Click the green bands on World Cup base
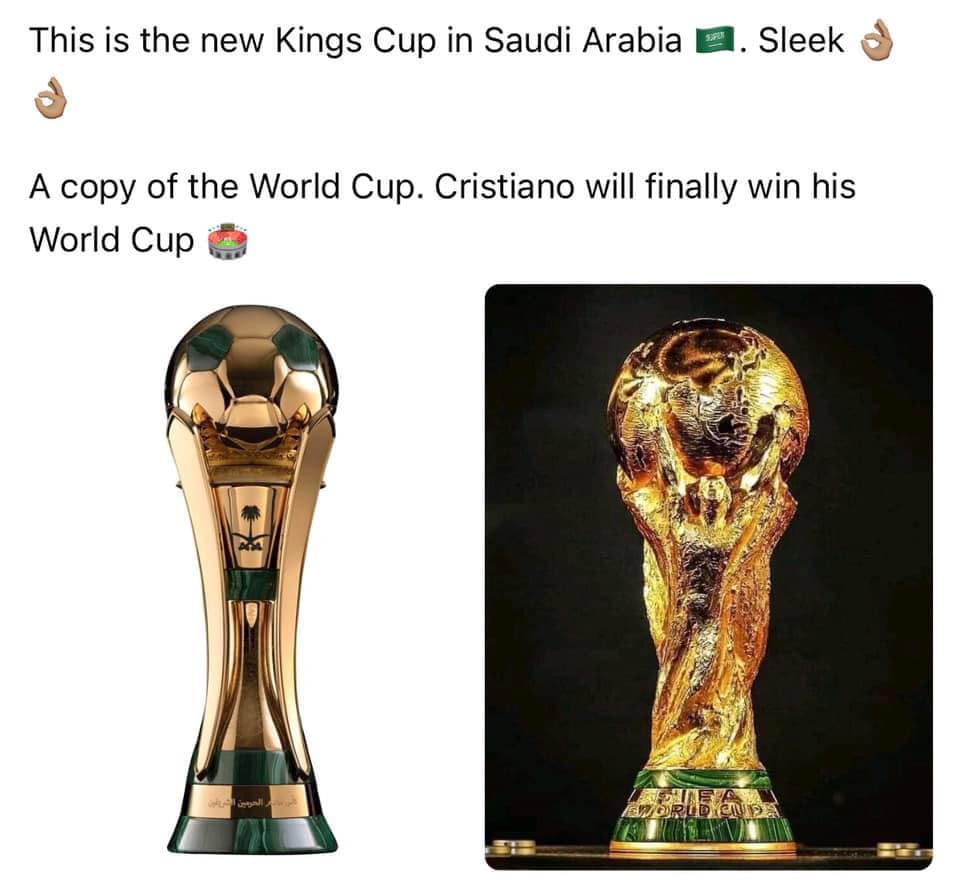Image resolution: width=960 pixels, height=882 pixels. pyautogui.click(x=703, y=803)
